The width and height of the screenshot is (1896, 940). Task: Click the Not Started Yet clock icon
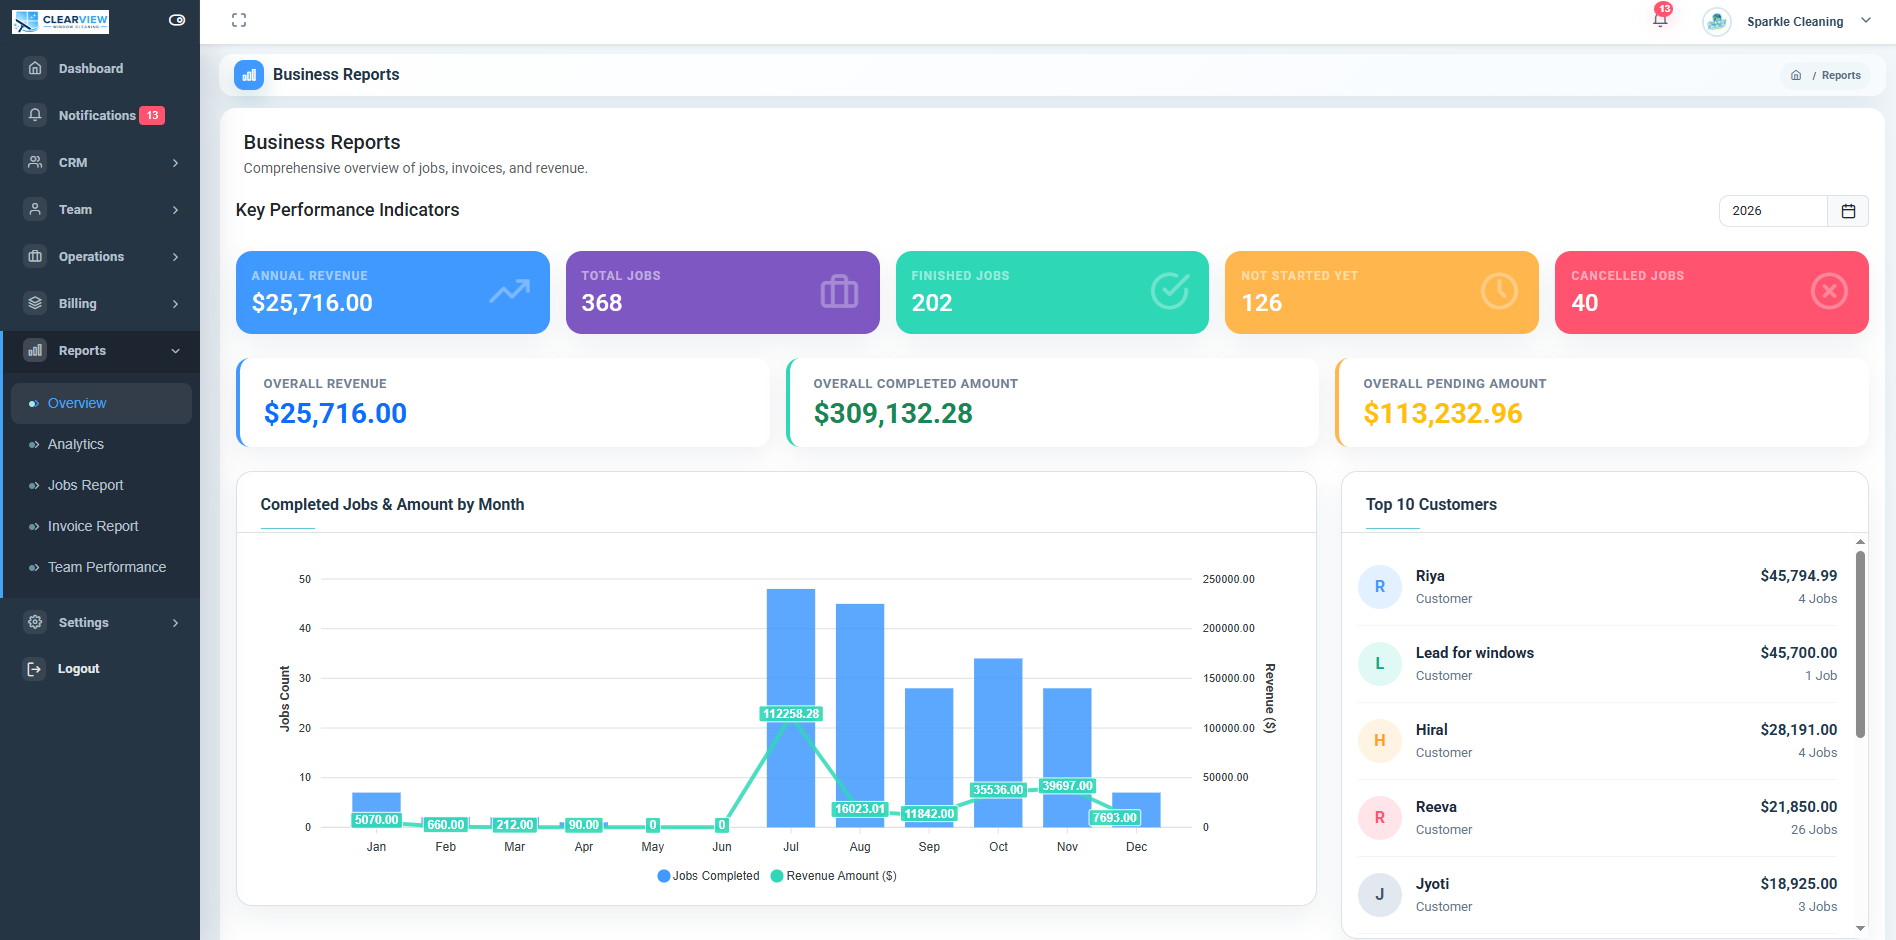(1499, 291)
